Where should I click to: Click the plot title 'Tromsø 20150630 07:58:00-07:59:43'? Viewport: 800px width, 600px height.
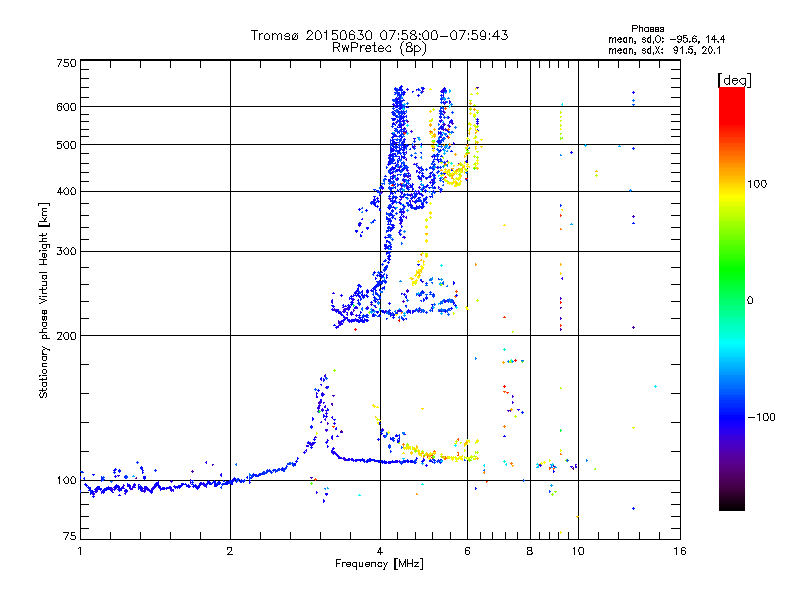(x=379, y=35)
